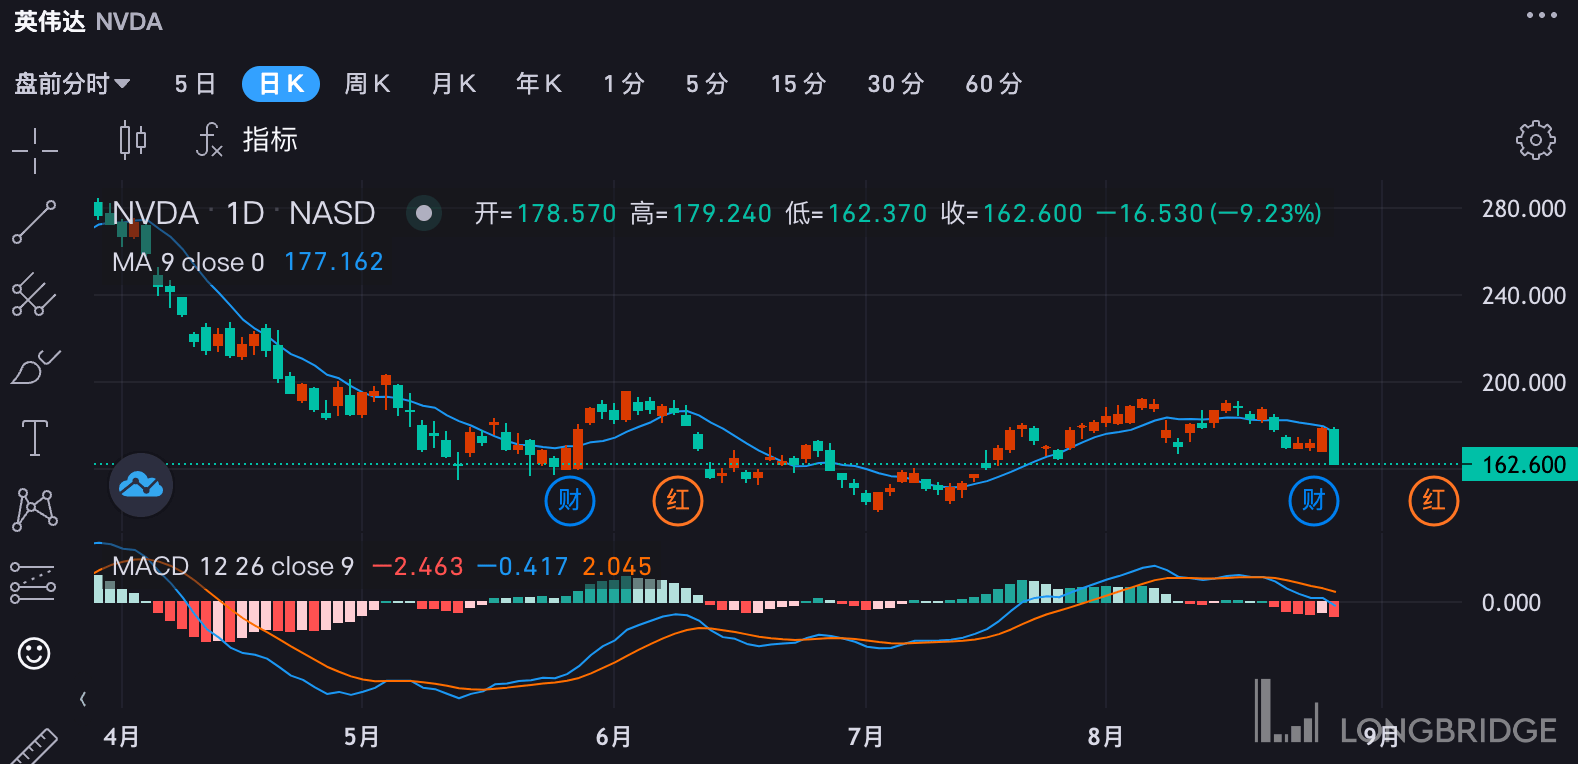Open the three-dot more options menu
The width and height of the screenshot is (1578, 764).
(x=1541, y=15)
